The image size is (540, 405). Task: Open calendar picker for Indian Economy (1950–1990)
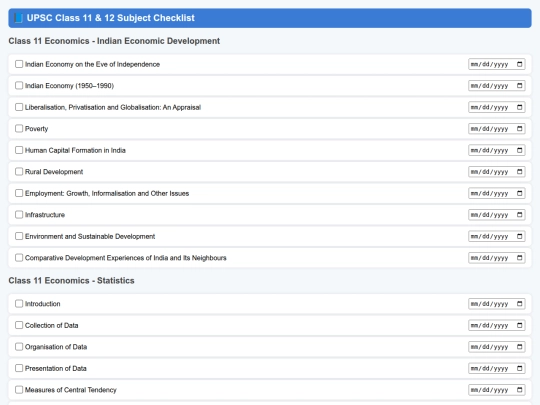pyautogui.click(x=520, y=85)
